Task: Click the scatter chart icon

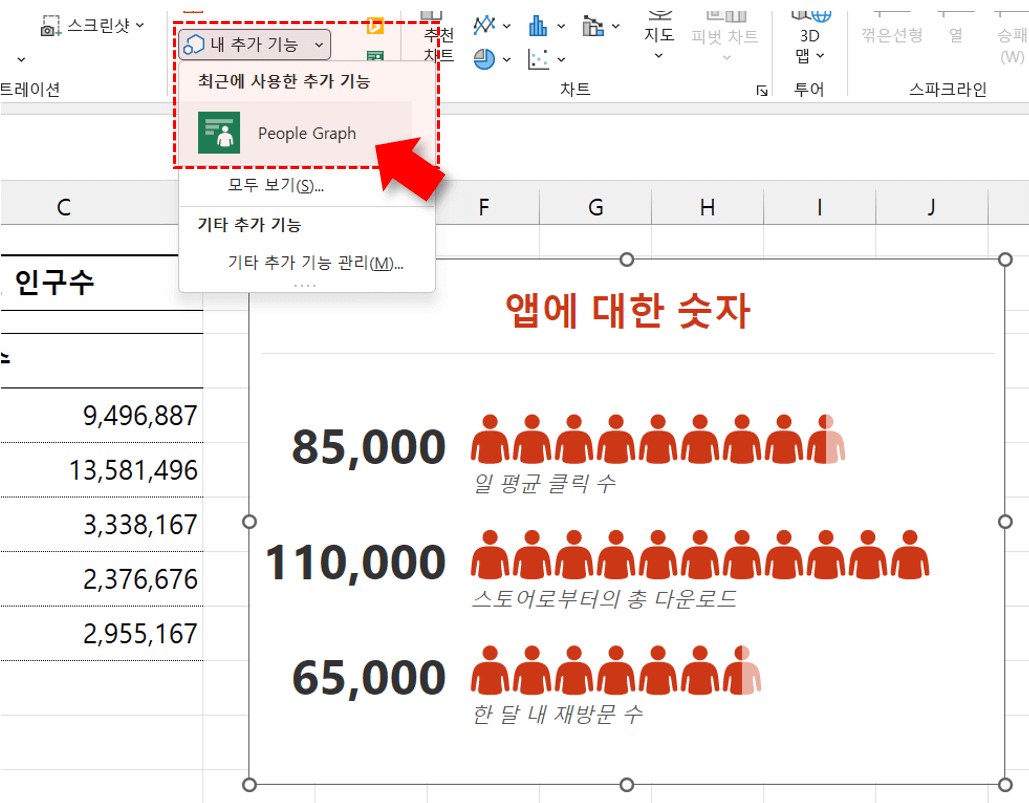Action: click(x=538, y=59)
